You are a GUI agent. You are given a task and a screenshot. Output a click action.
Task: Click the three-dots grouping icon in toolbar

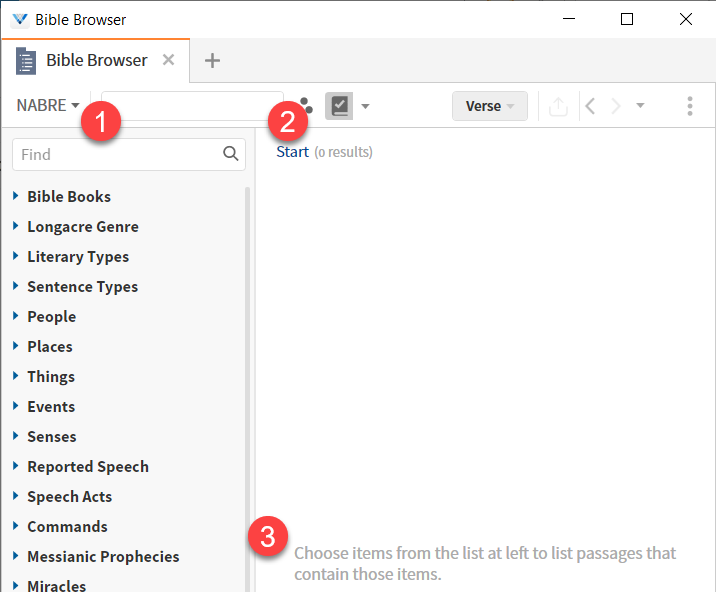(305, 106)
